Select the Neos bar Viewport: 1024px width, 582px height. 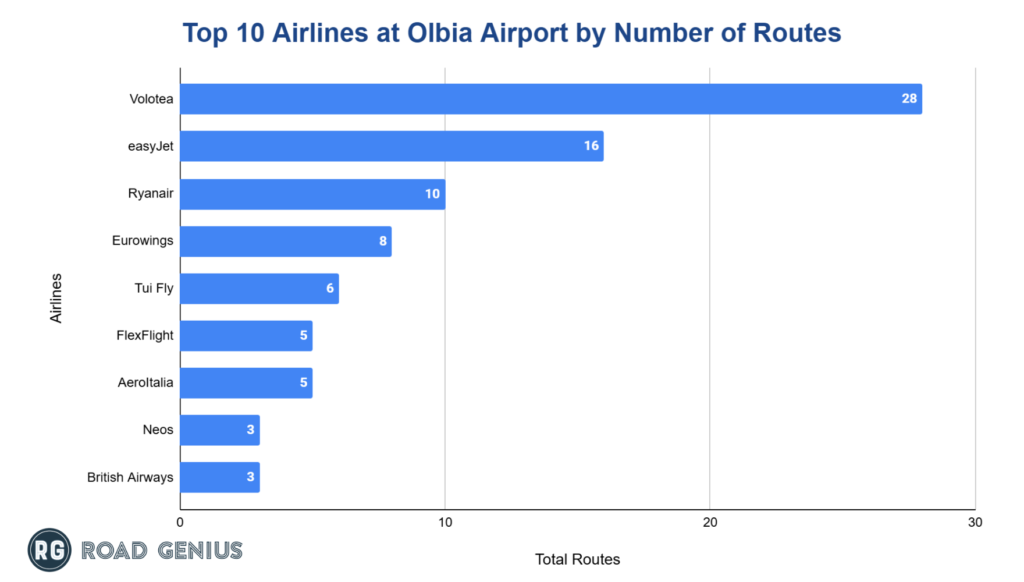pyautogui.click(x=219, y=430)
